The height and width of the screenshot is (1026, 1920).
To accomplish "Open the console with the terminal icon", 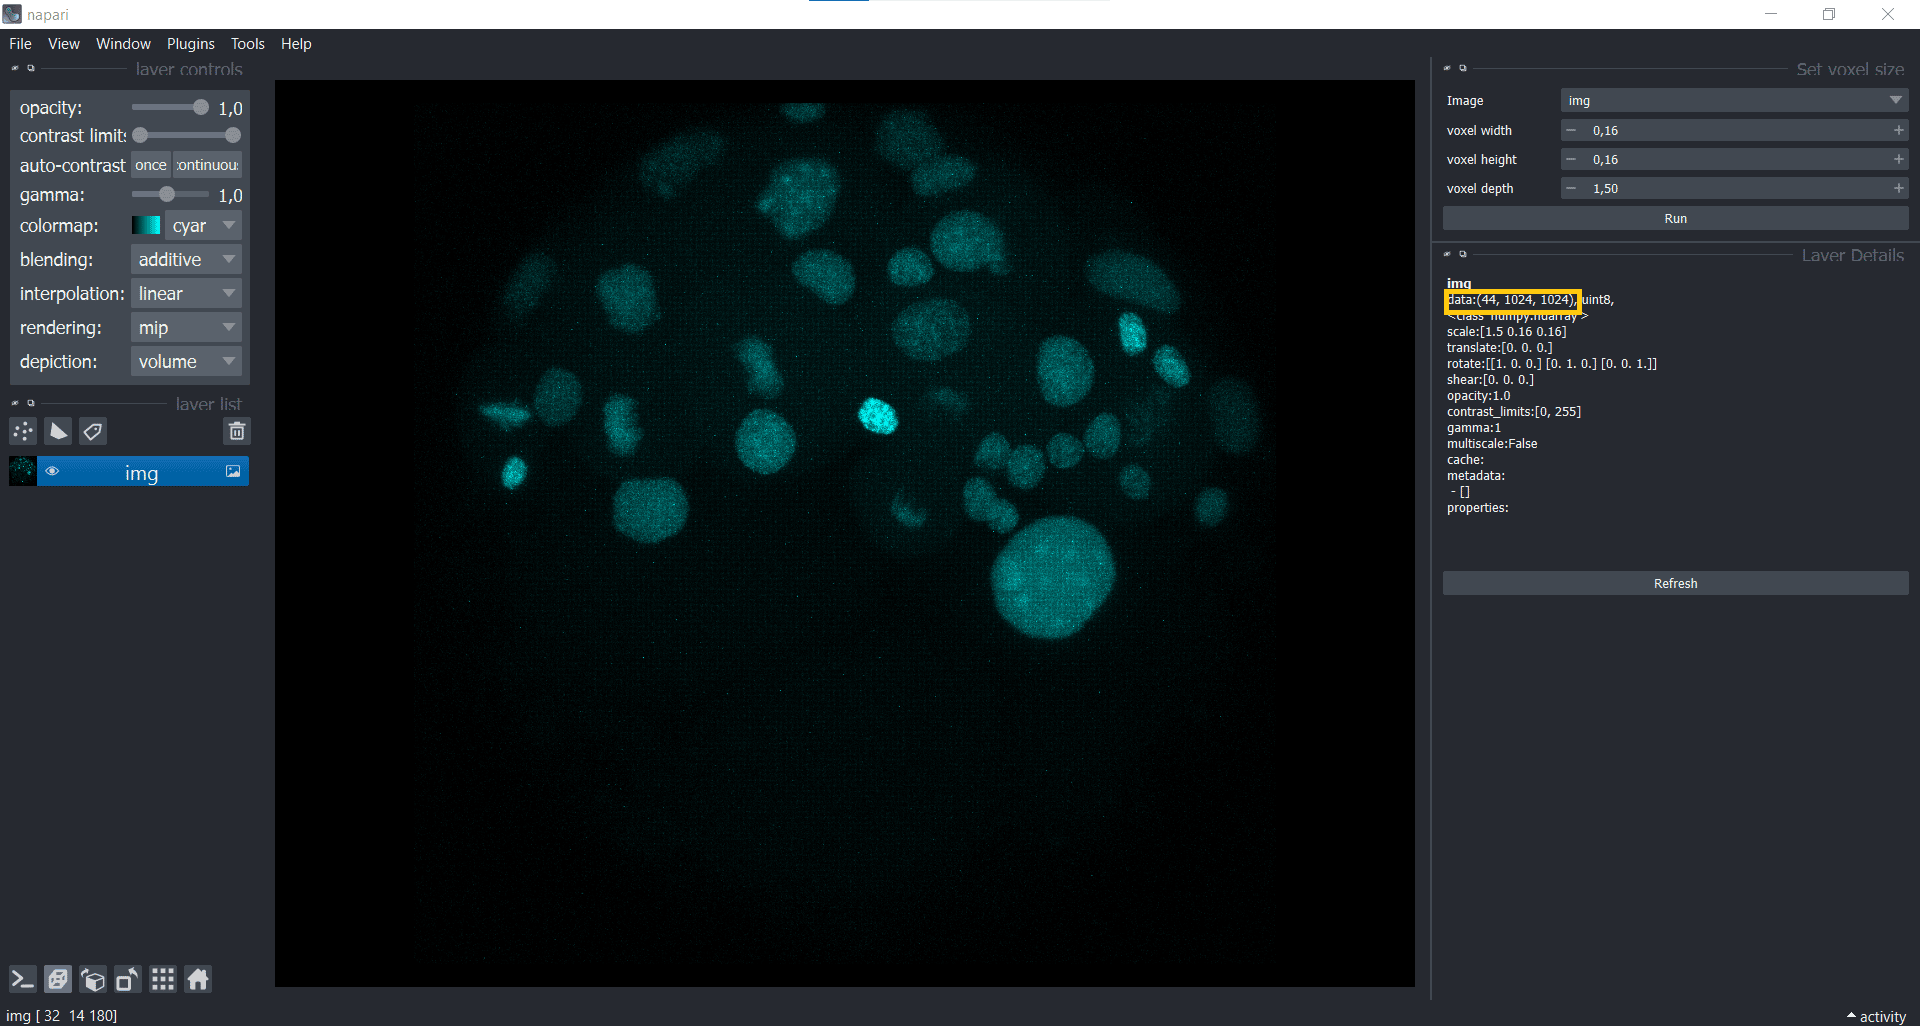I will point(22,979).
